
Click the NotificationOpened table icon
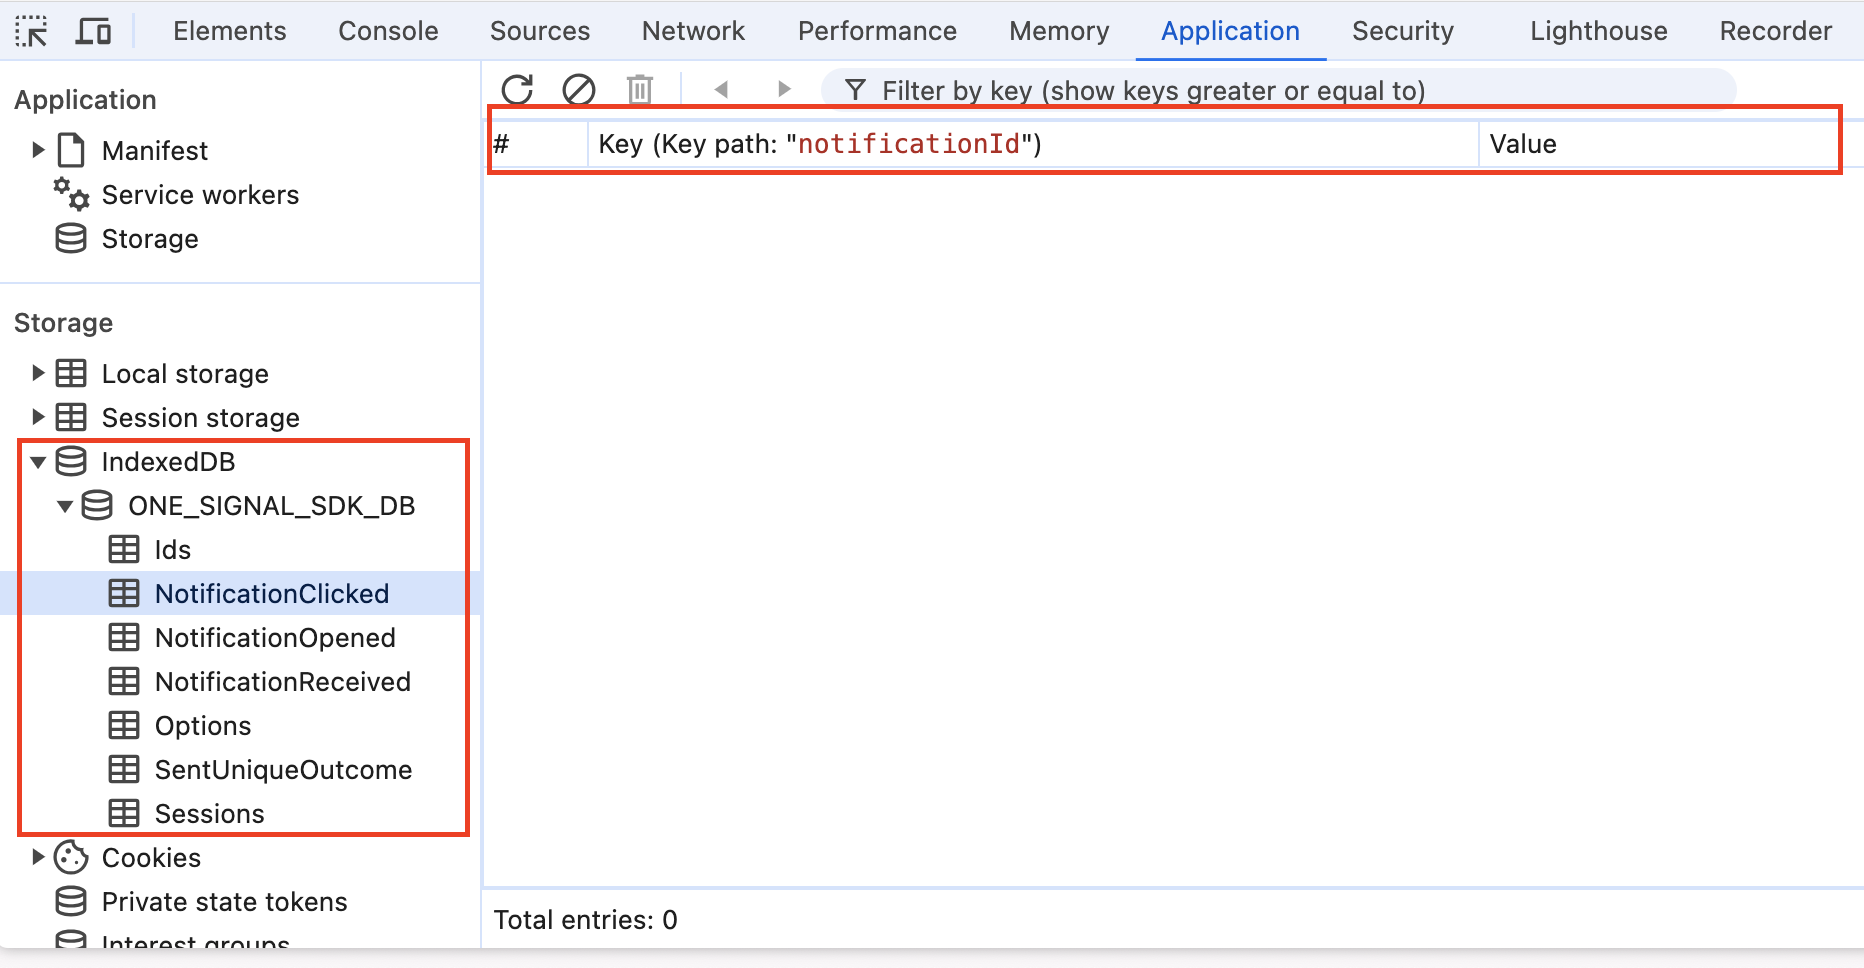(124, 637)
